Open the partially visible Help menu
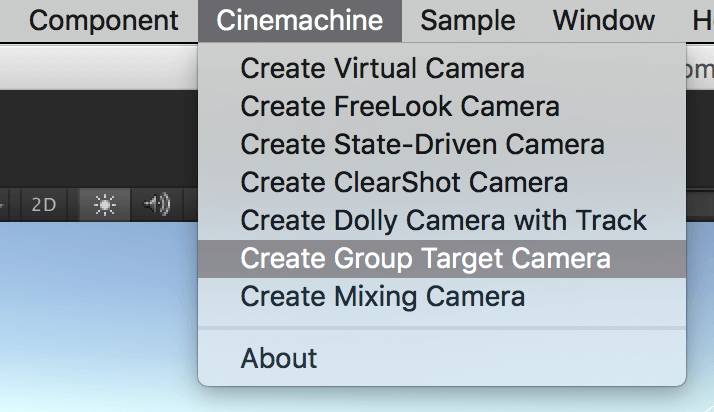The width and height of the screenshot is (714, 412). [x=701, y=20]
